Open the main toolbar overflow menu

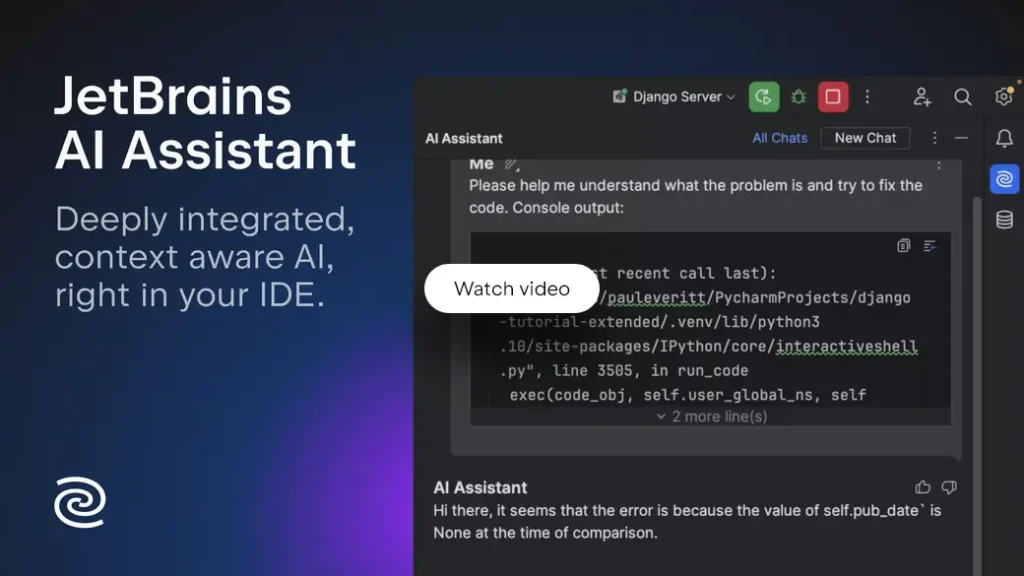(868, 96)
